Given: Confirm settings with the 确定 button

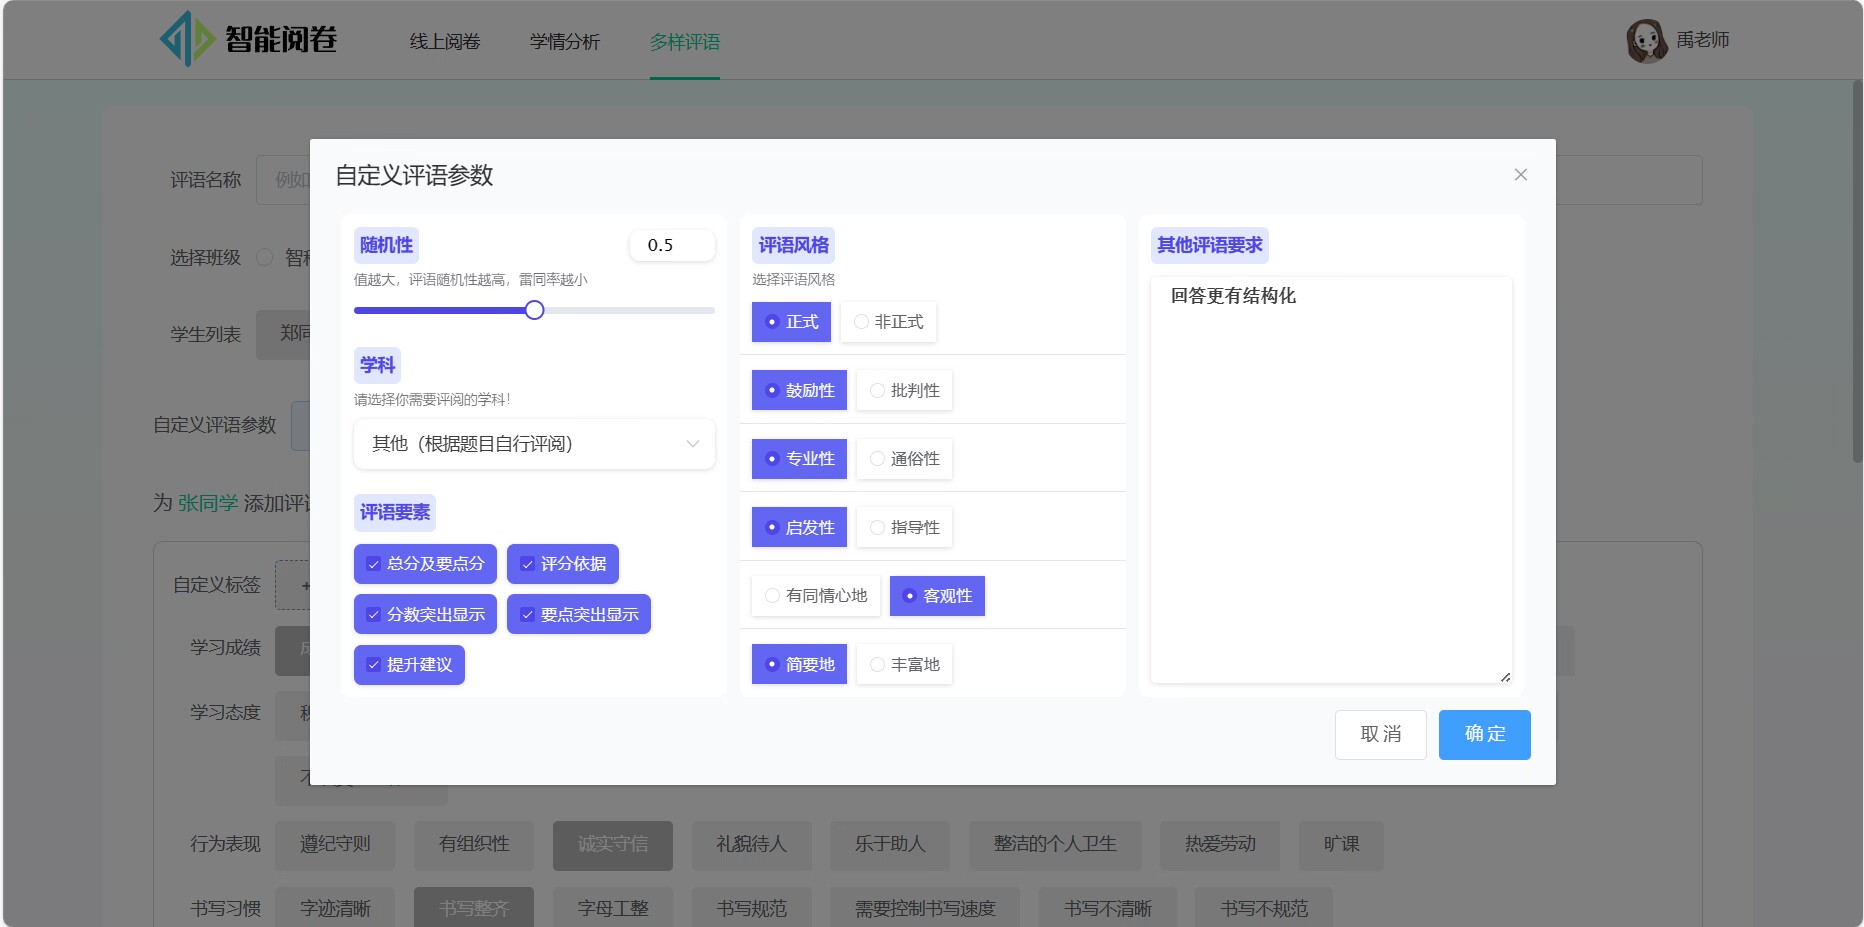Looking at the screenshot, I should click(1484, 734).
